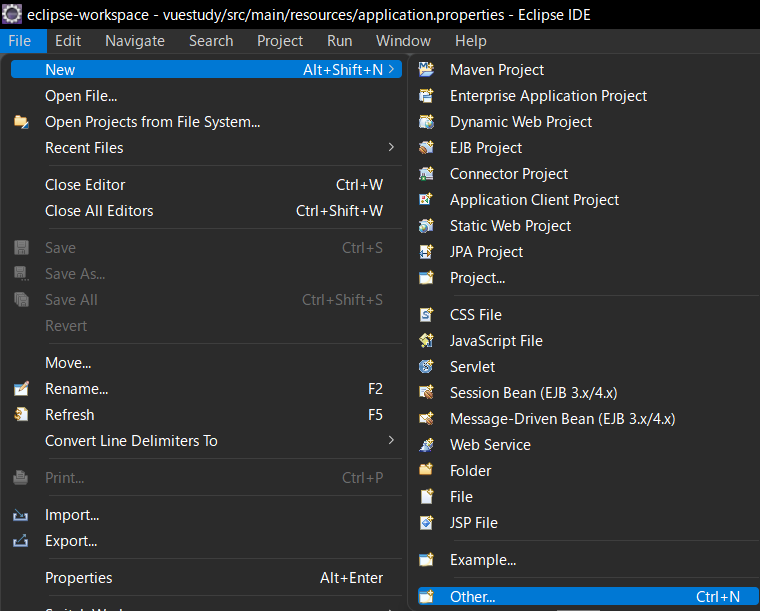Open the File menu
The height and width of the screenshot is (611, 760).
(x=20, y=41)
